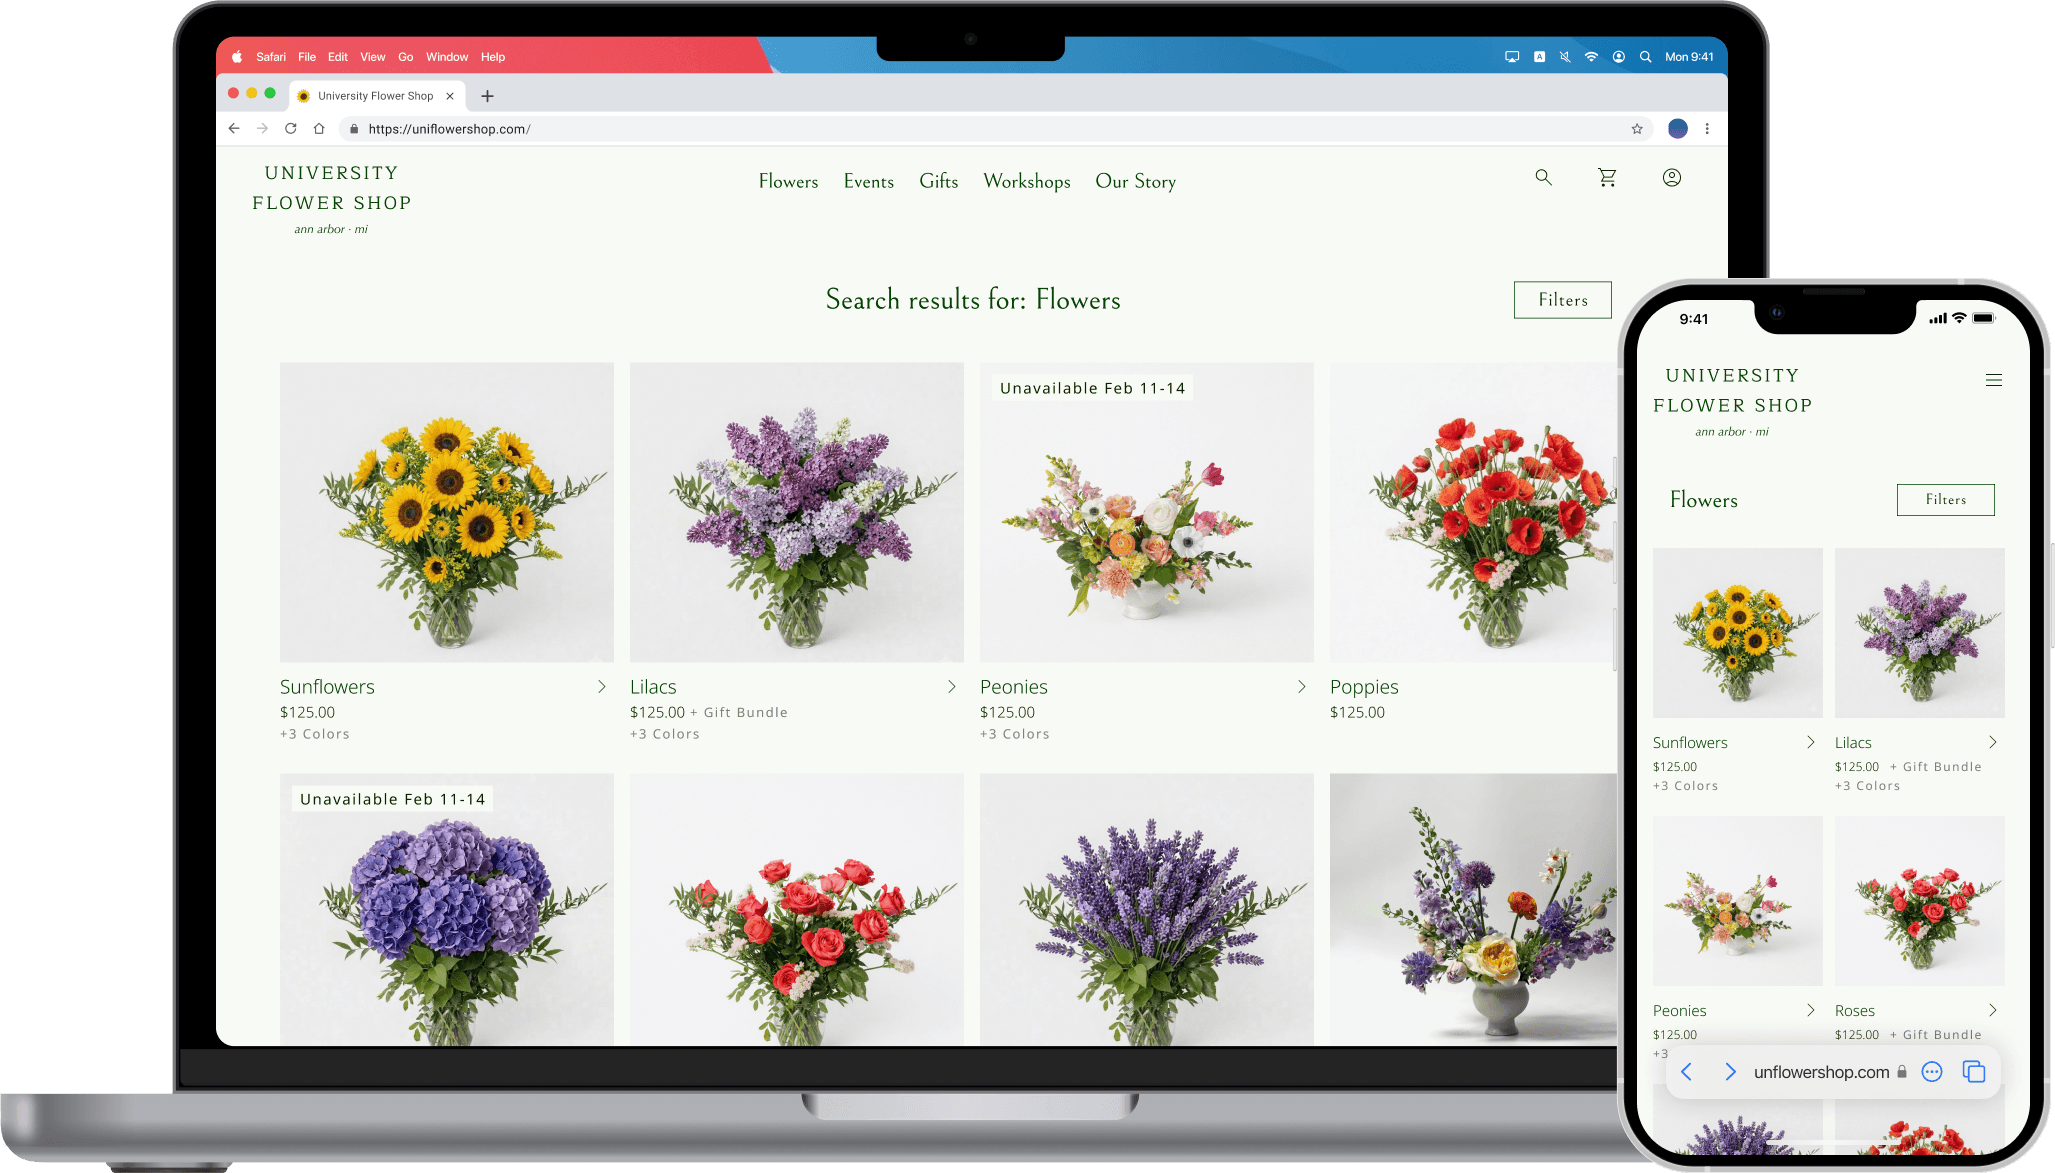Expand Sunflowers product chevron on desktop
This screenshot has height=1173, width=2055.
(x=601, y=687)
